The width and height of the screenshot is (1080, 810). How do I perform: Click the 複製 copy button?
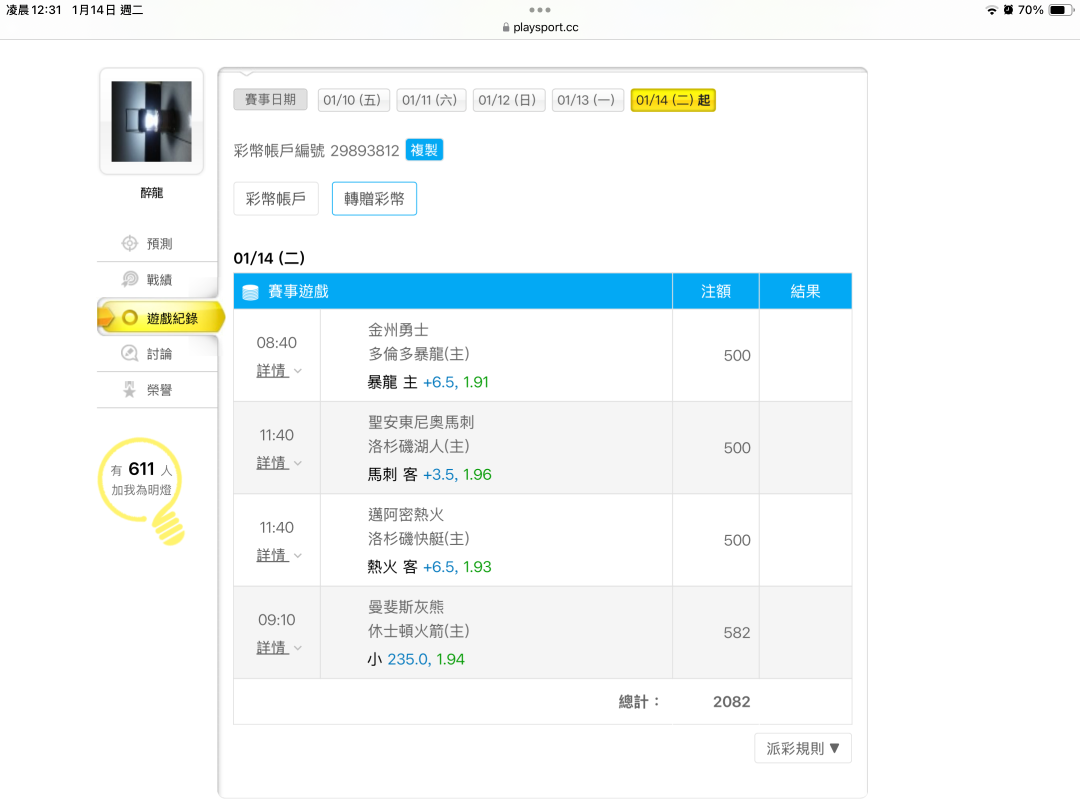pyautogui.click(x=424, y=150)
